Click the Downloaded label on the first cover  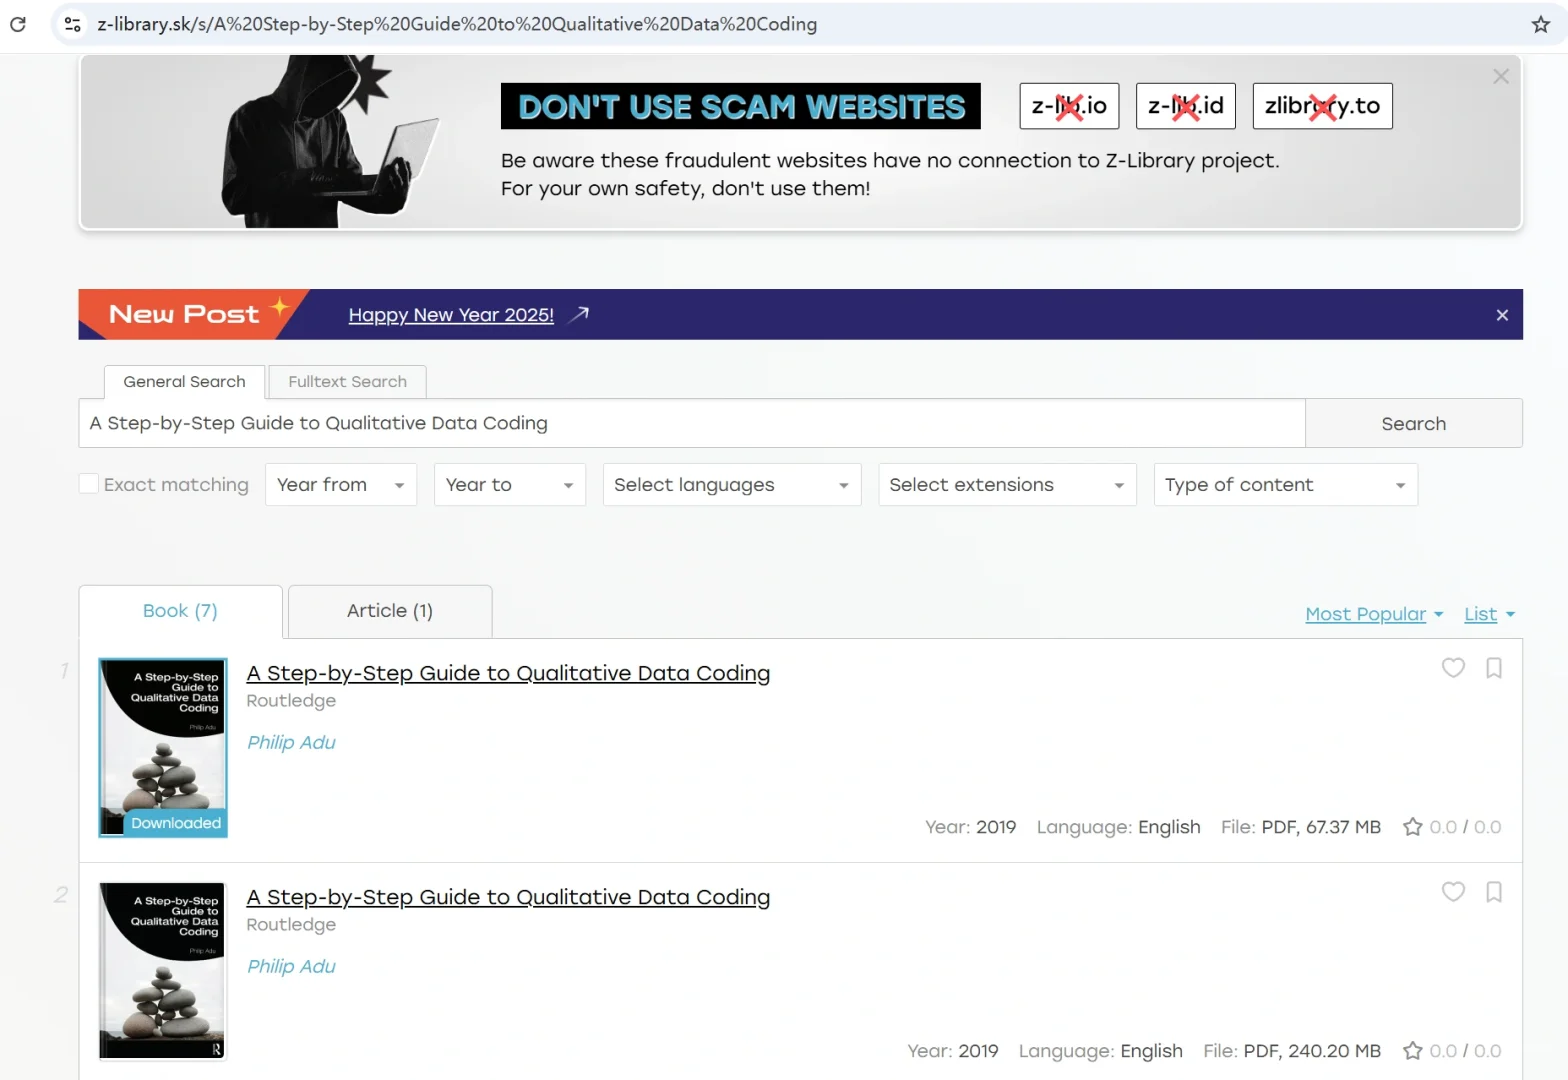pos(175,823)
